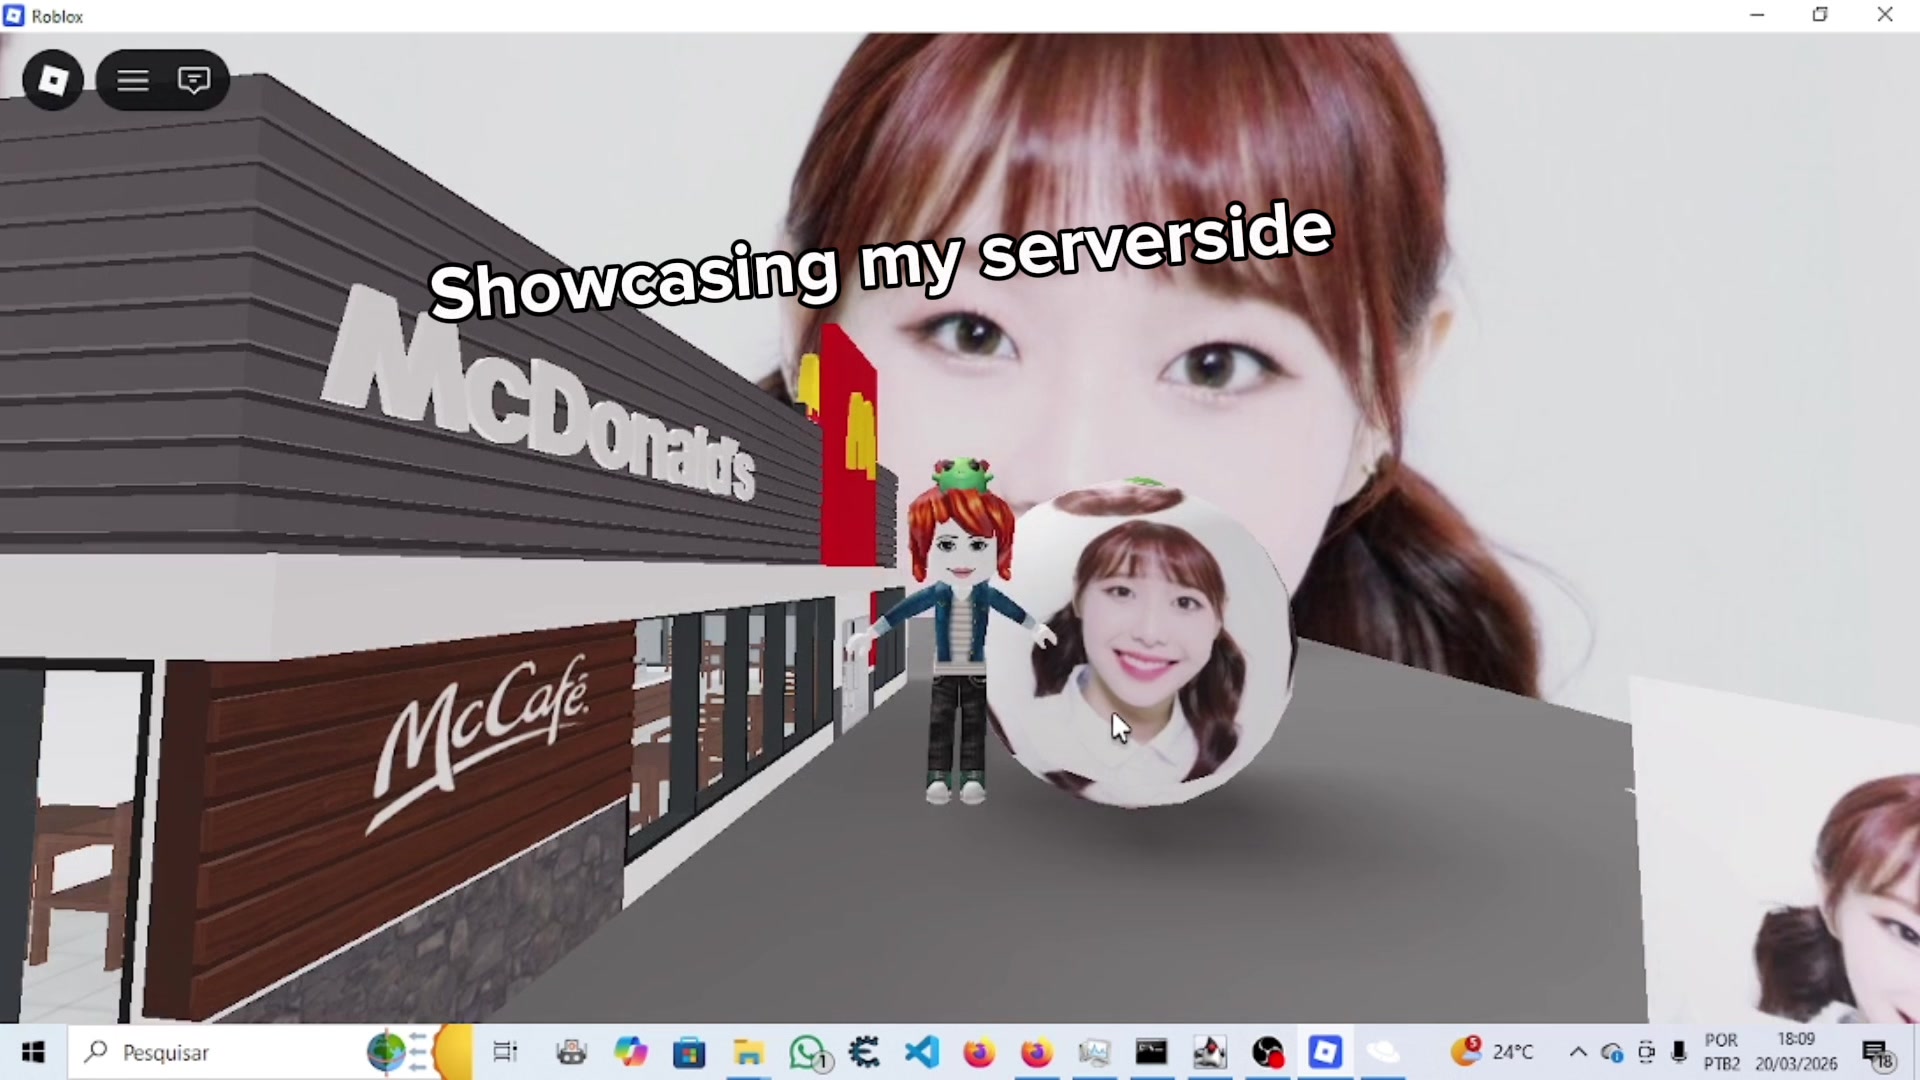Open the performance monitor taskbar icon

1095,1052
